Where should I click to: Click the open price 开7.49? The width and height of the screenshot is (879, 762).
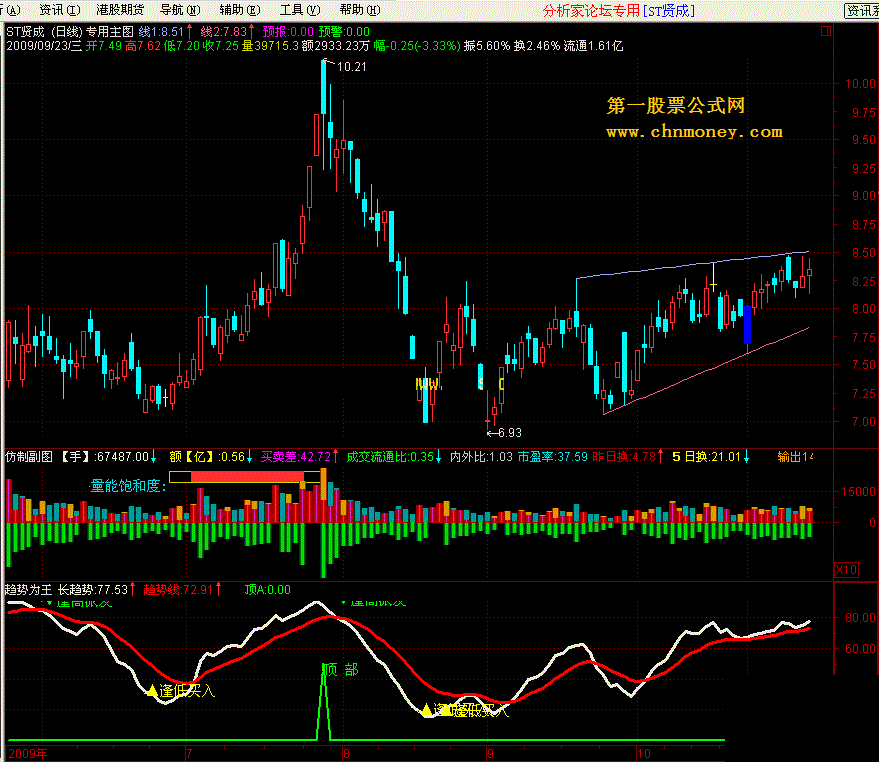[104, 46]
